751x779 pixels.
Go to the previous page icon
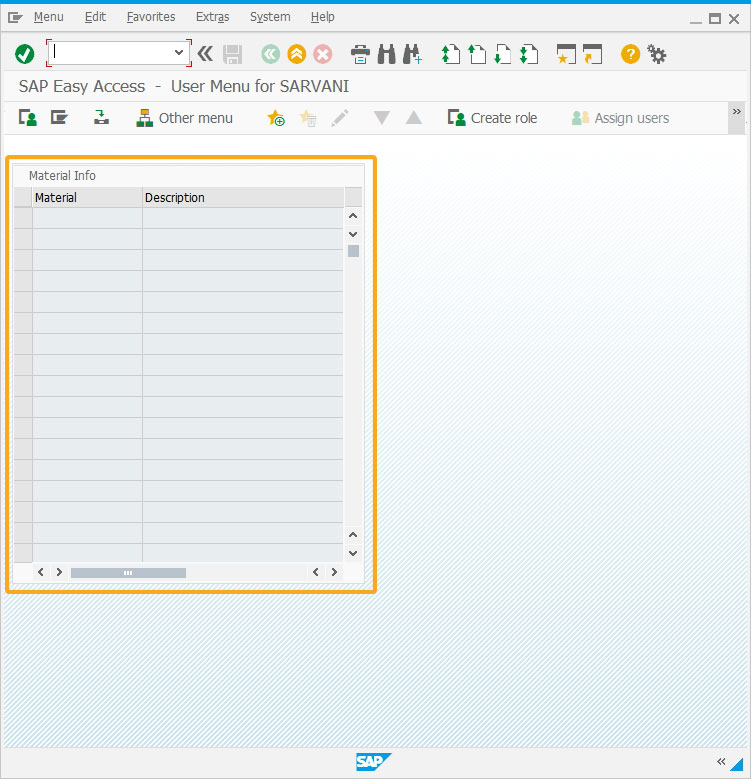pyautogui.click(x=477, y=54)
